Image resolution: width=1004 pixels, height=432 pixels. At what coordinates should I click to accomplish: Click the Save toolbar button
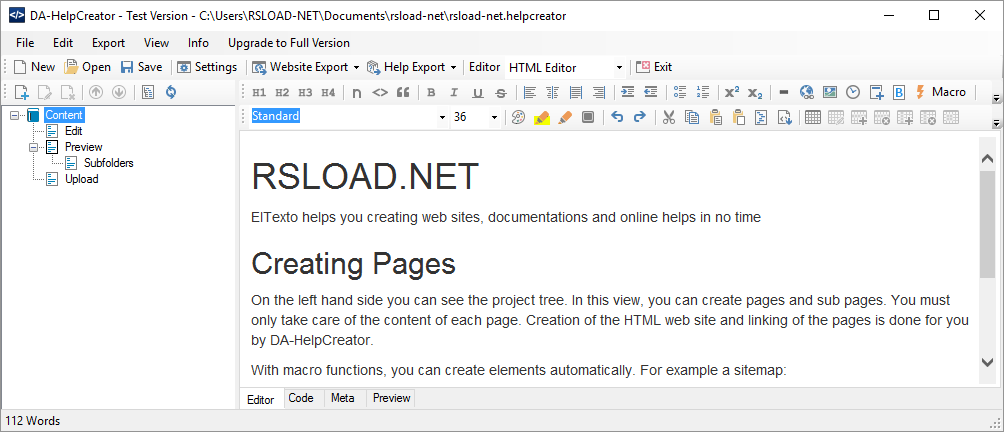142,67
